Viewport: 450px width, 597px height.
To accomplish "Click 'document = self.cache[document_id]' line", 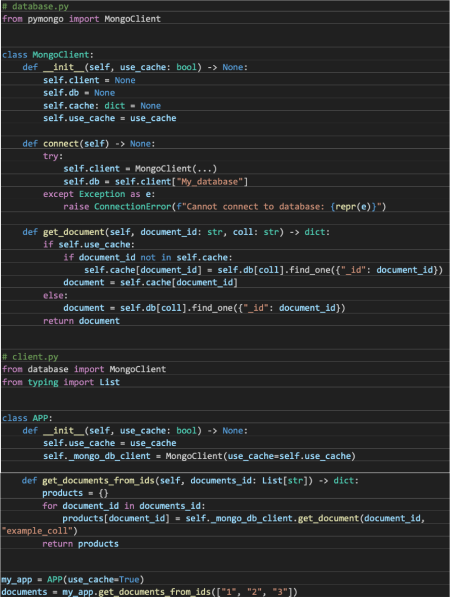I will pyautogui.click(x=150, y=283).
